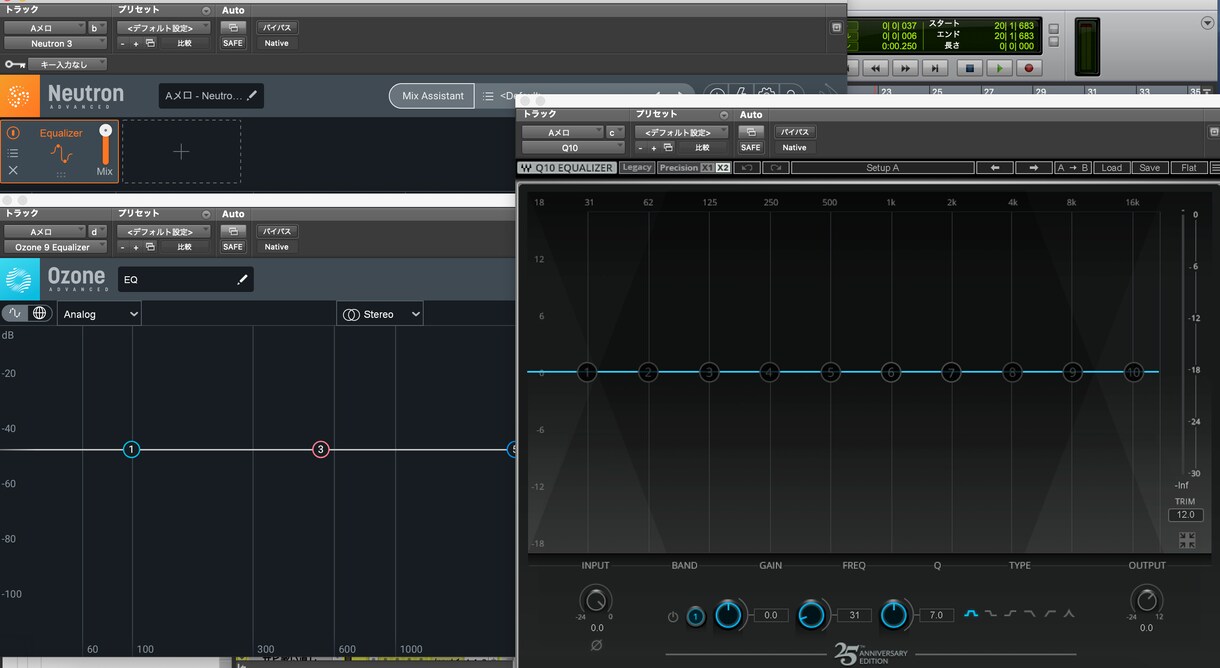
Task: Click Flat to reset the Q10 bands
Action: coord(1189,168)
